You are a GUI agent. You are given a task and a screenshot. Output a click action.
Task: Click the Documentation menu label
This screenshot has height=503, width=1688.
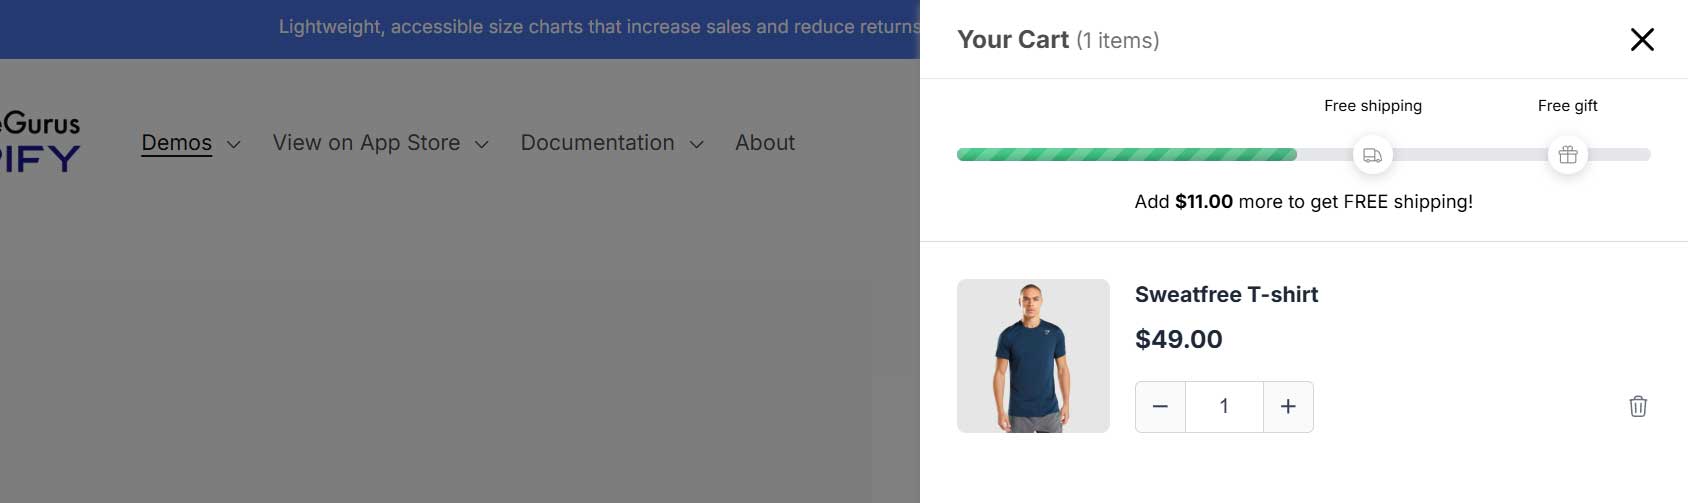pyautogui.click(x=597, y=143)
